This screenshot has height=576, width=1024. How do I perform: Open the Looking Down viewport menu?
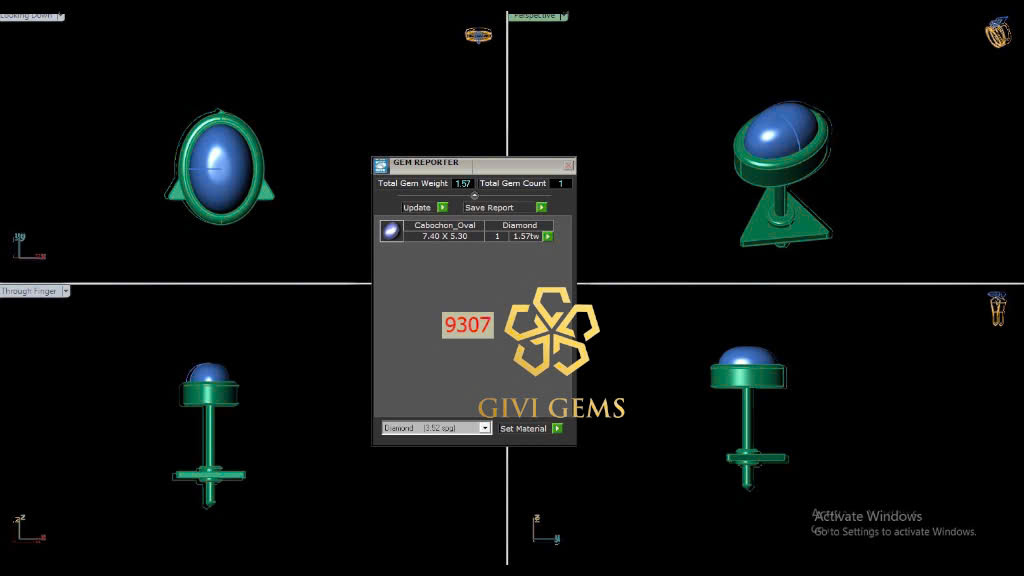tap(61, 16)
